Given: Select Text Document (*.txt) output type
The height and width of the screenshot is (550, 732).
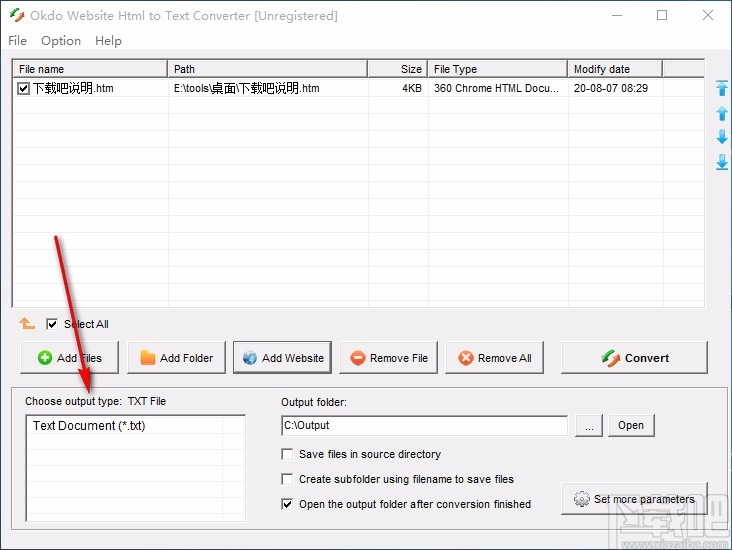Looking at the screenshot, I should [x=89, y=426].
